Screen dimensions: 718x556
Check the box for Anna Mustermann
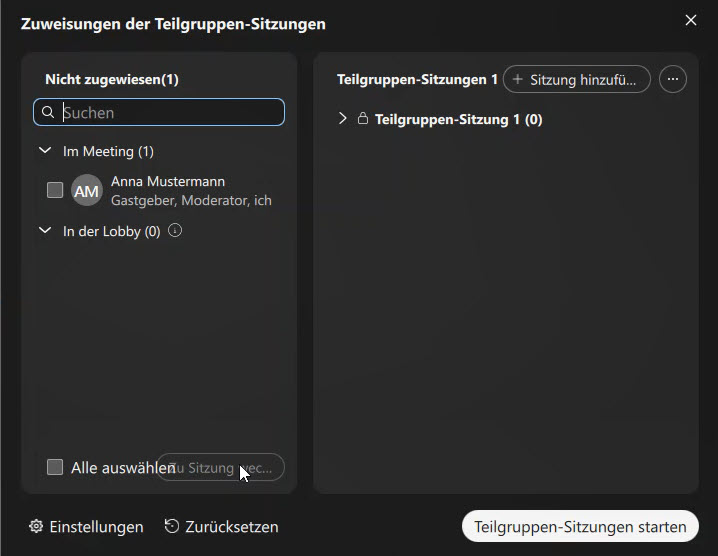click(55, 190)
